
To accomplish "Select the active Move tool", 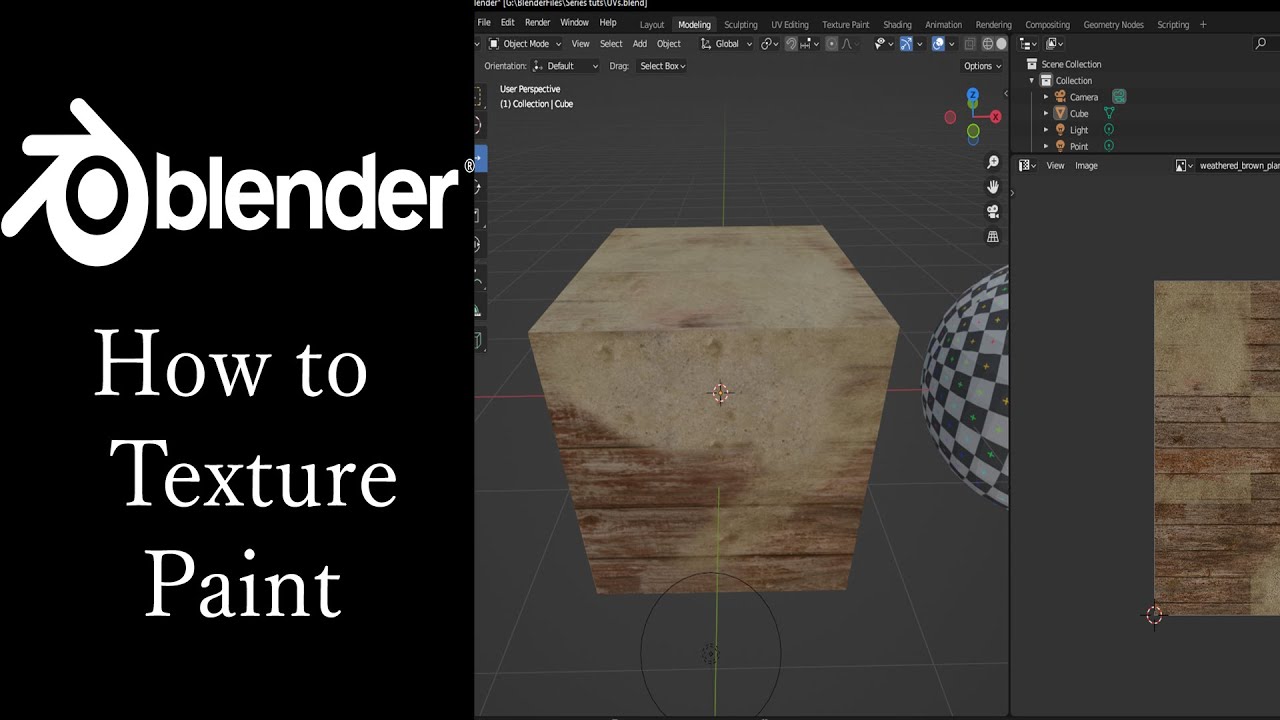I will point(479,158).
